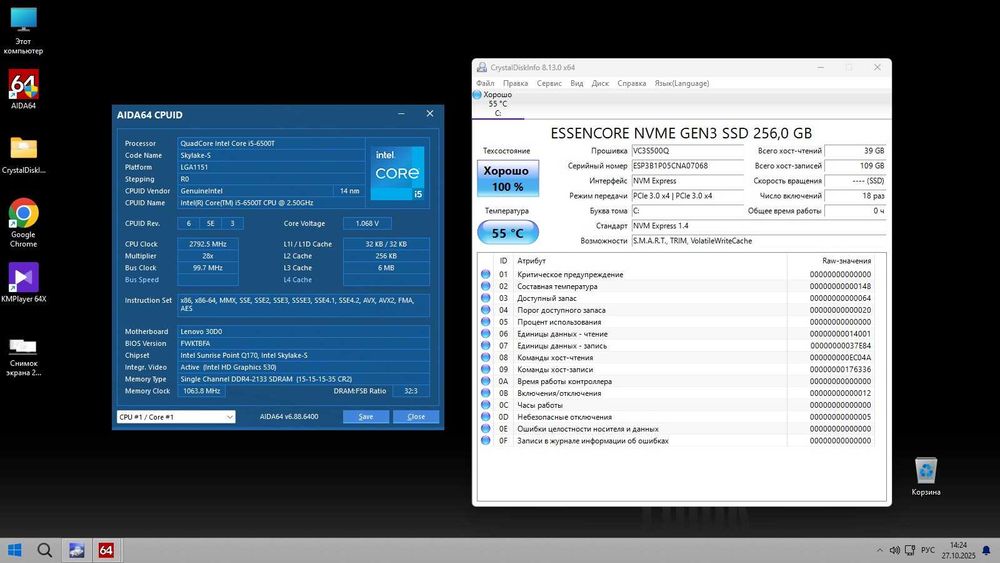Click the Processor value QuadCore Intel Core i5-6500T

pyautogui.click(x=271, y=143)
